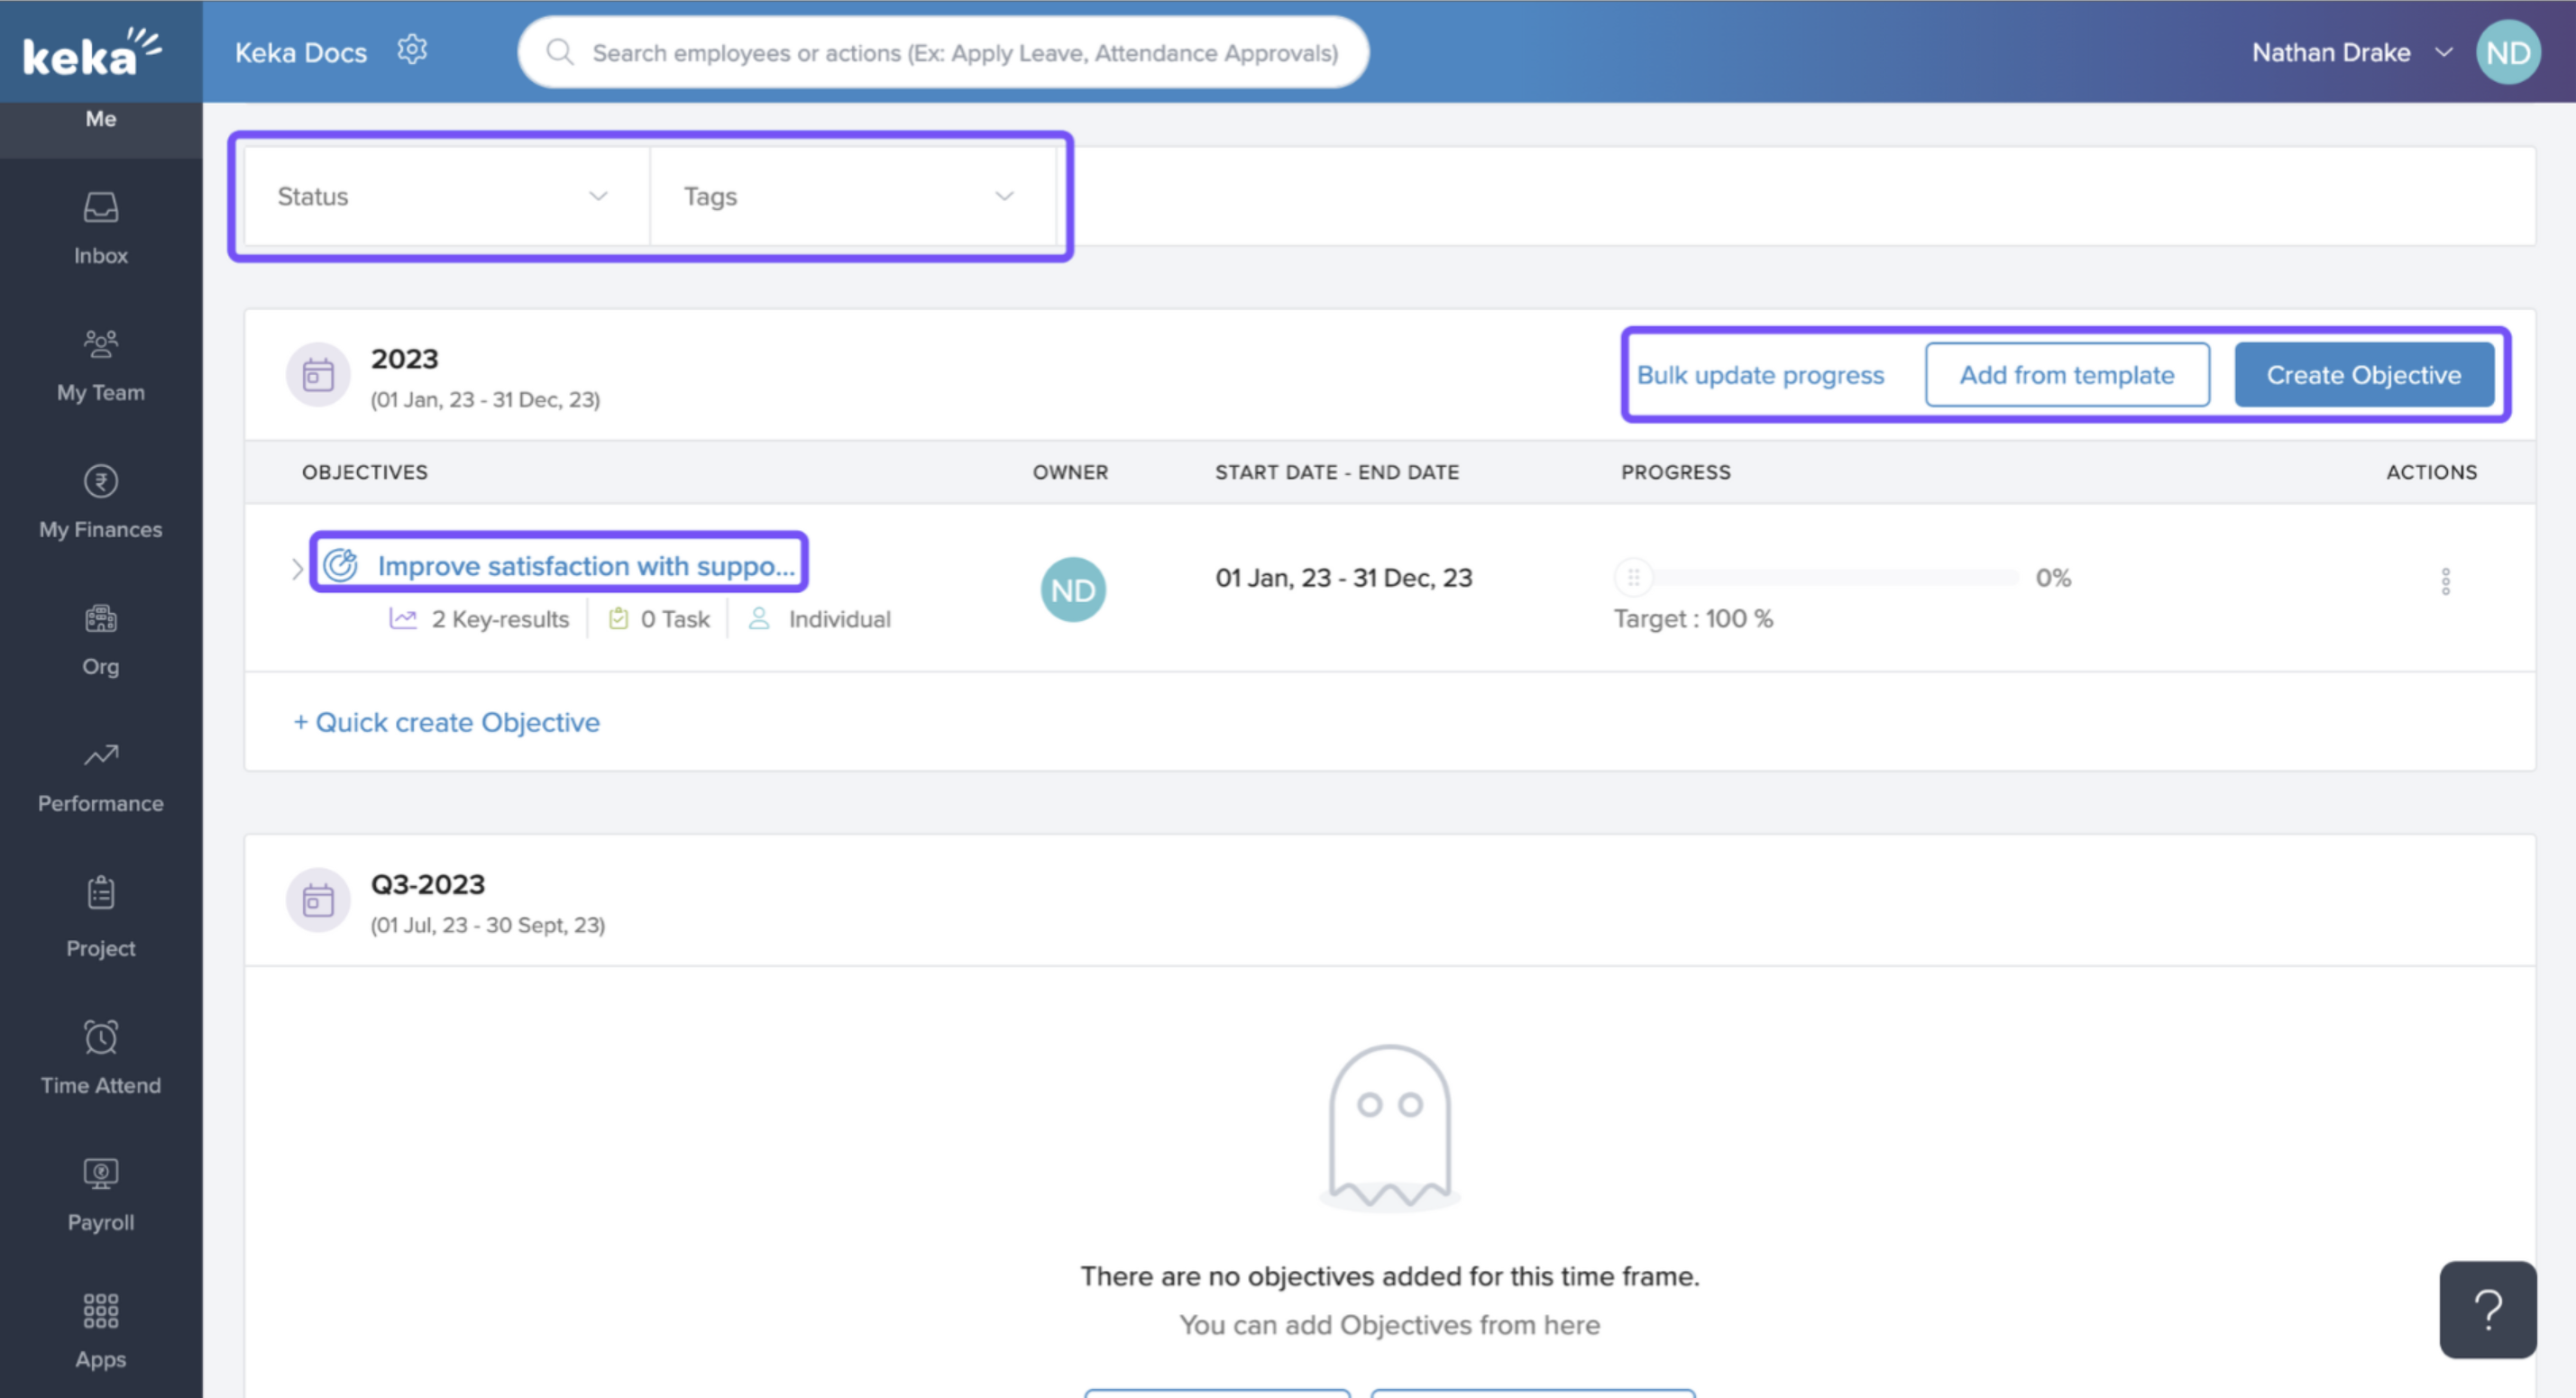
Task: Switch to the Me tab
Action: 100,118
